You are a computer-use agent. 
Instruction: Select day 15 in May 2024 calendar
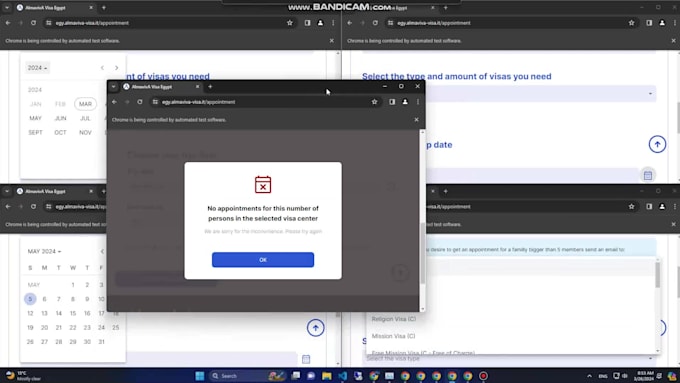coord(73,313)
